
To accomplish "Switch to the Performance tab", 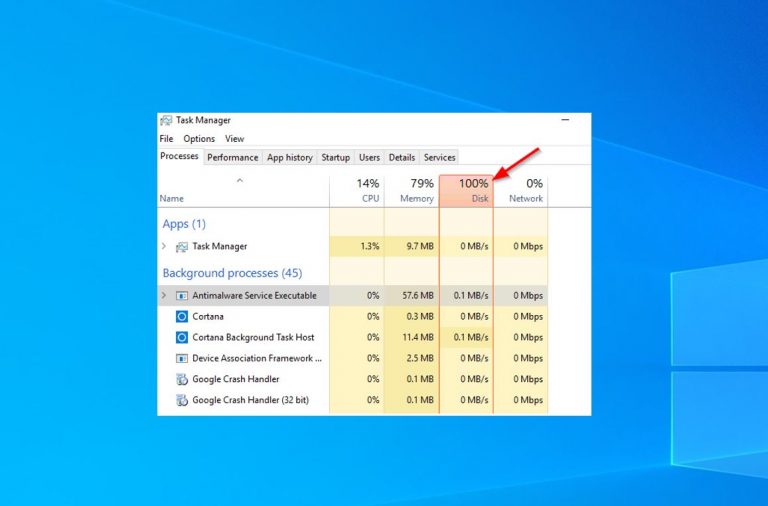I will (233, 157).
